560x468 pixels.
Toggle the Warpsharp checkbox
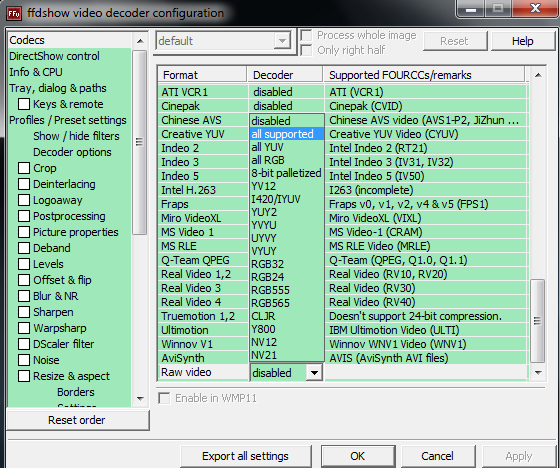[x=24, y=328]
